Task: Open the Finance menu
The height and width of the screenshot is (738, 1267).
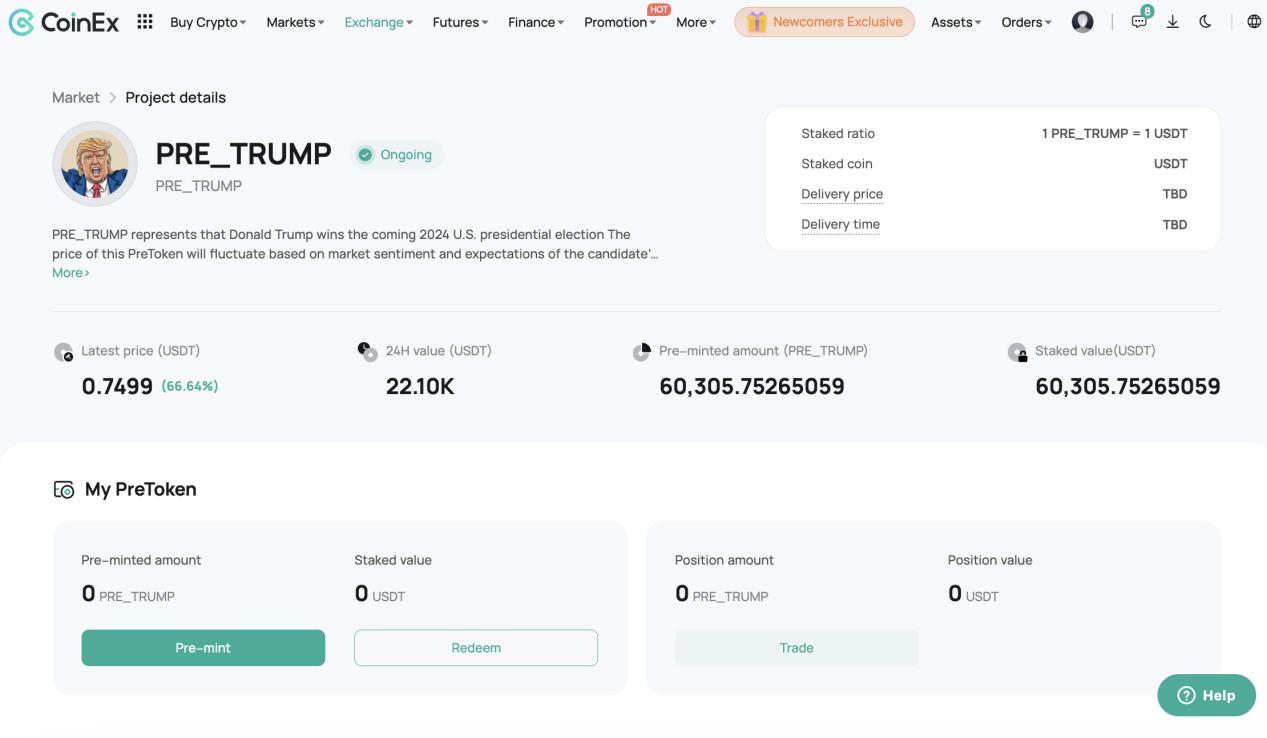Action: pos(535,21)
